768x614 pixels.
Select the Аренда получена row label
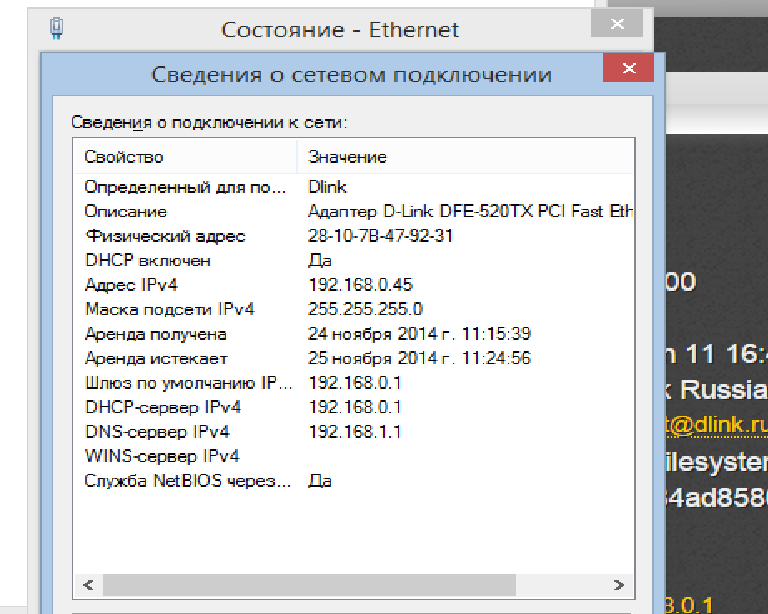(155, 334)
